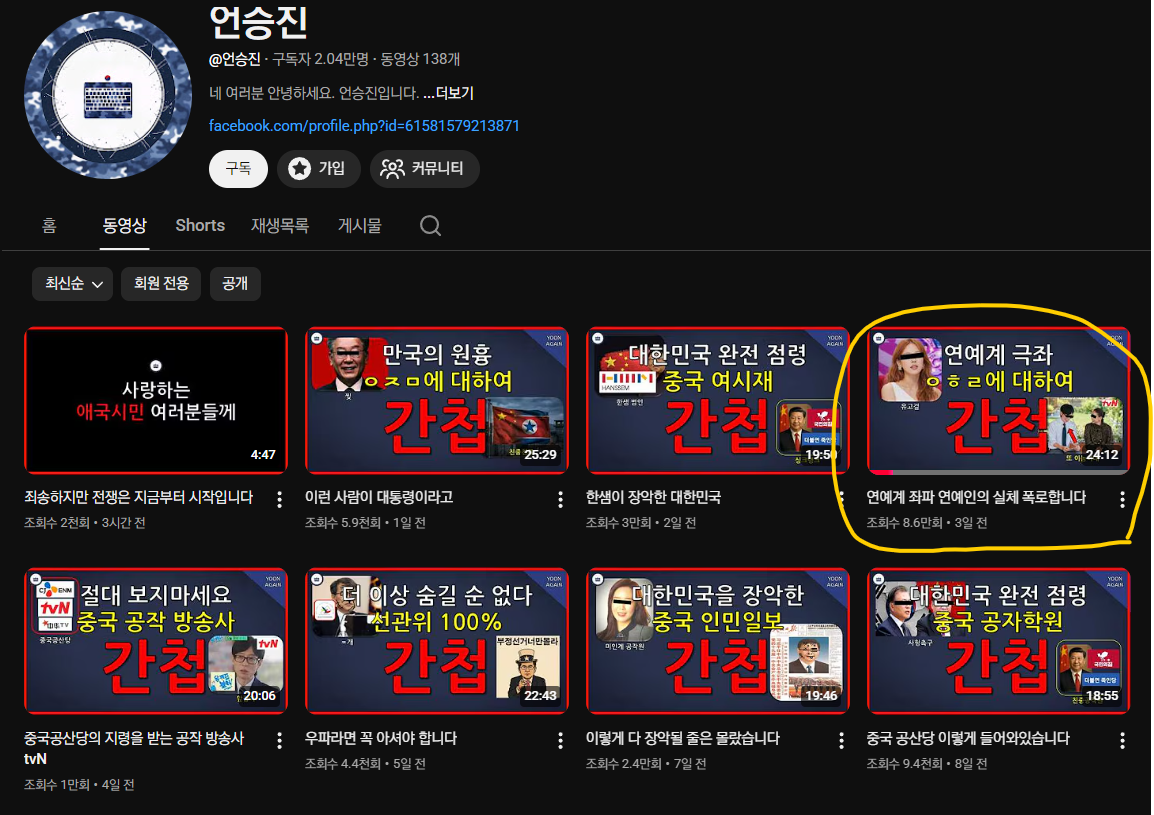Open video titled 이런 사람이 대통령이라고

point(379,498)
